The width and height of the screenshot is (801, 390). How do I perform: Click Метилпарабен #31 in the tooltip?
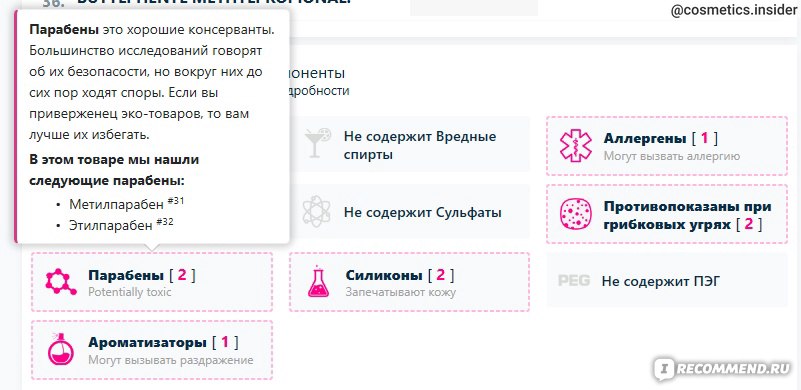point(127,203)
